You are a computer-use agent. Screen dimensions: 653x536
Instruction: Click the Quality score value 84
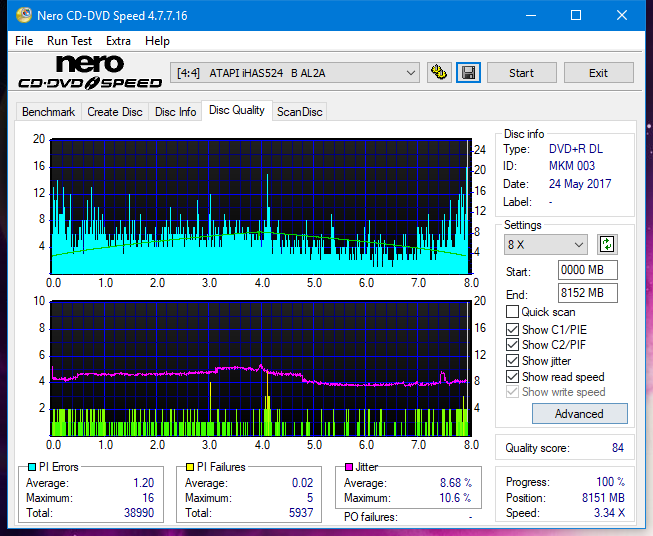(x=618, y=448)
